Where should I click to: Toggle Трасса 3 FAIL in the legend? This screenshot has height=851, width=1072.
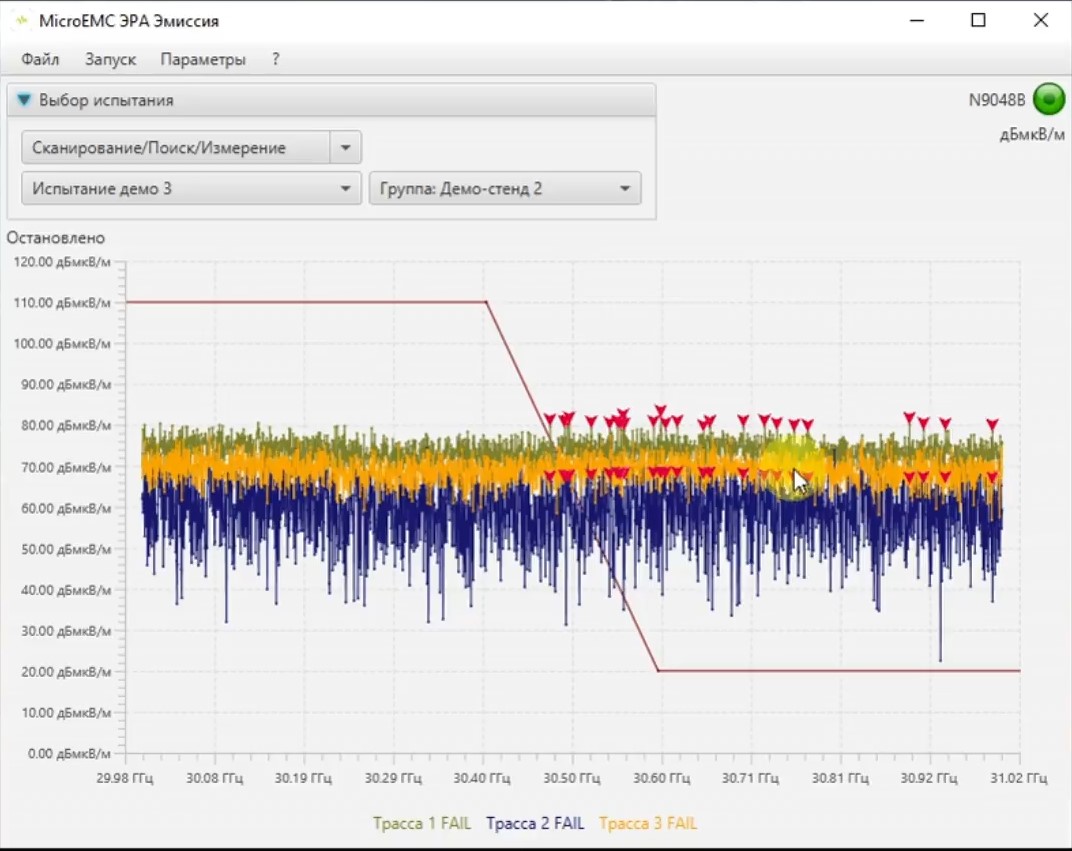(648, 823)
